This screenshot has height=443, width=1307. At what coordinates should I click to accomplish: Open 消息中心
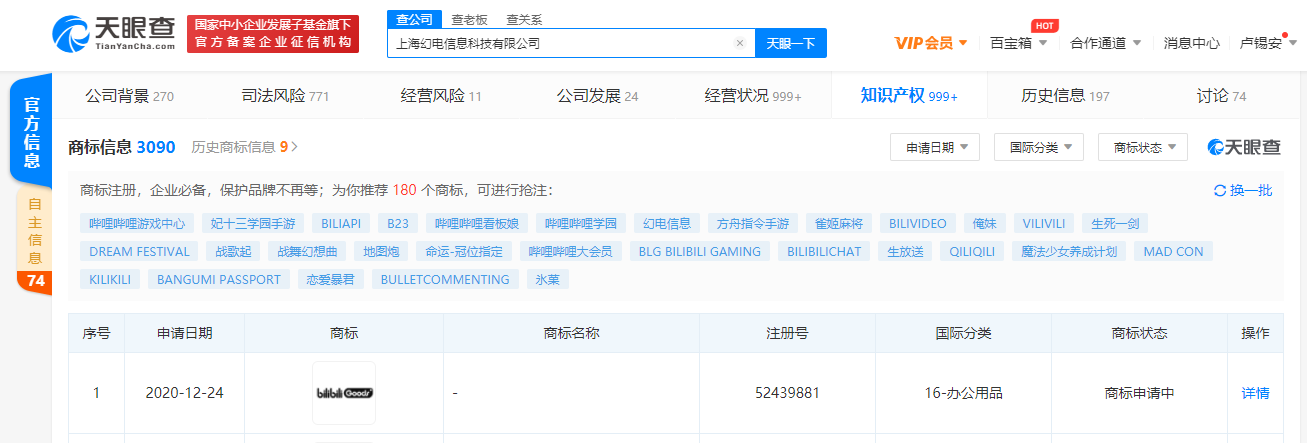tap(1191, 43)
